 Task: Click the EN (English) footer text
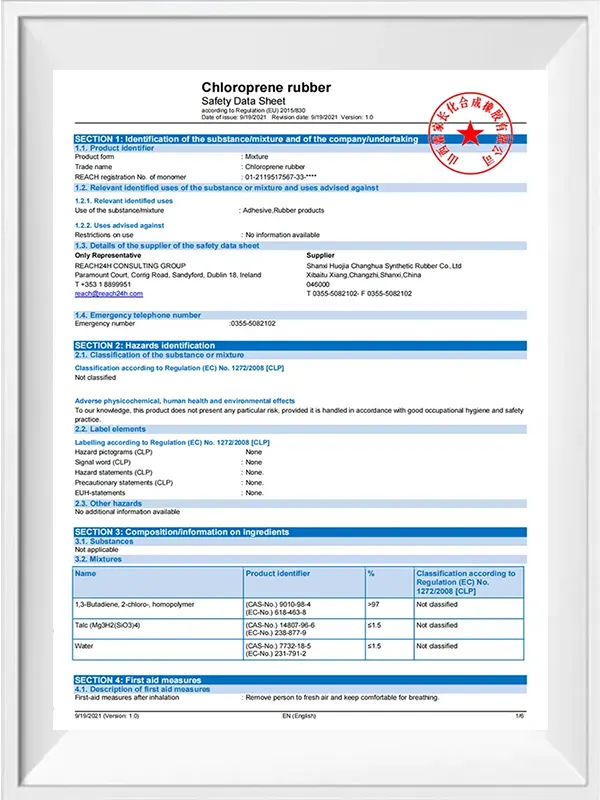(299, 717)
